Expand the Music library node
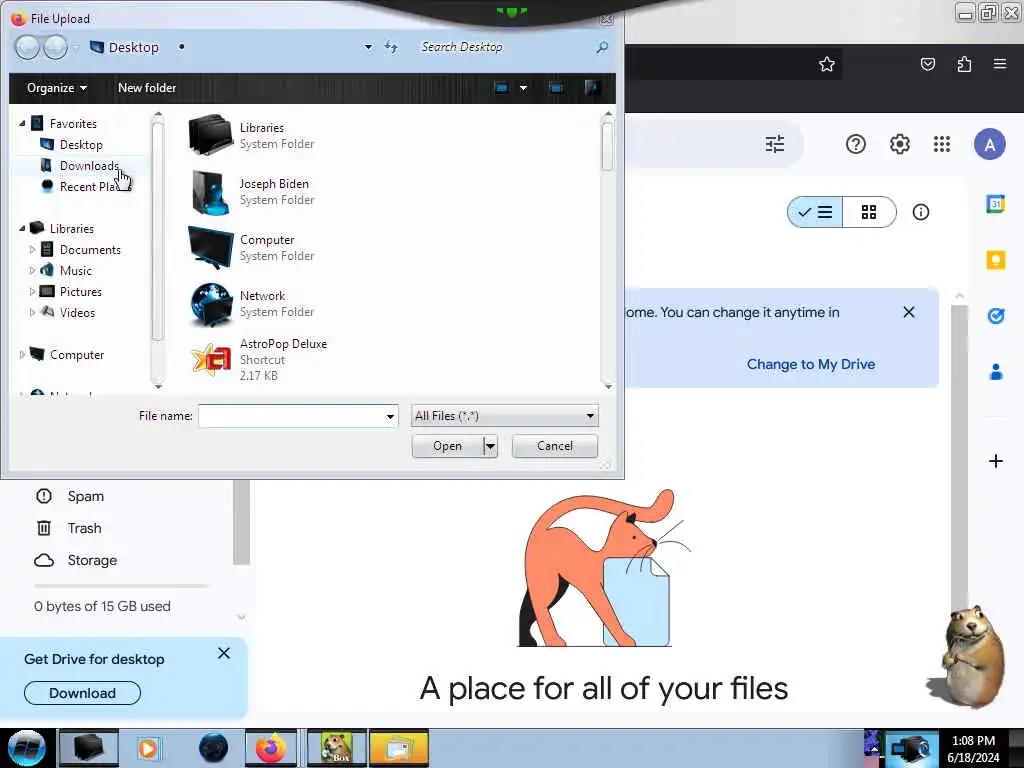The width and height of the screenshot is (1024, 768). coord(32,270)
